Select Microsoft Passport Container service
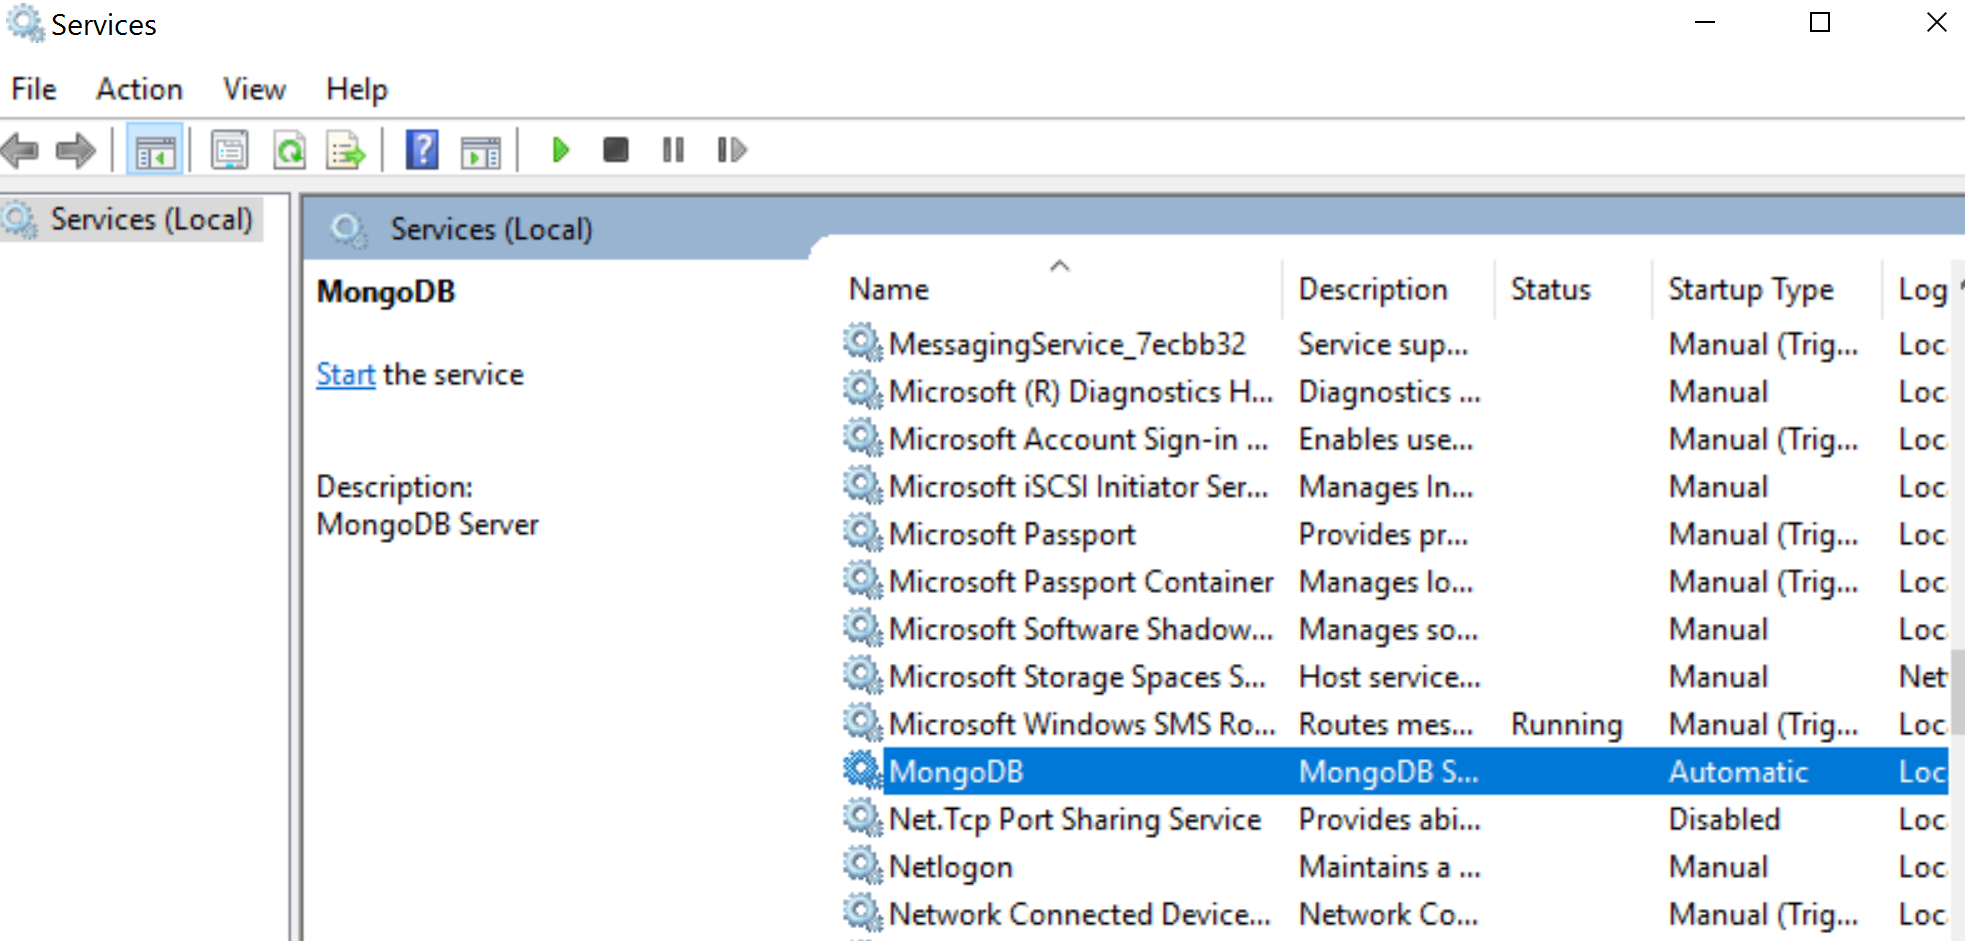 1081,581
